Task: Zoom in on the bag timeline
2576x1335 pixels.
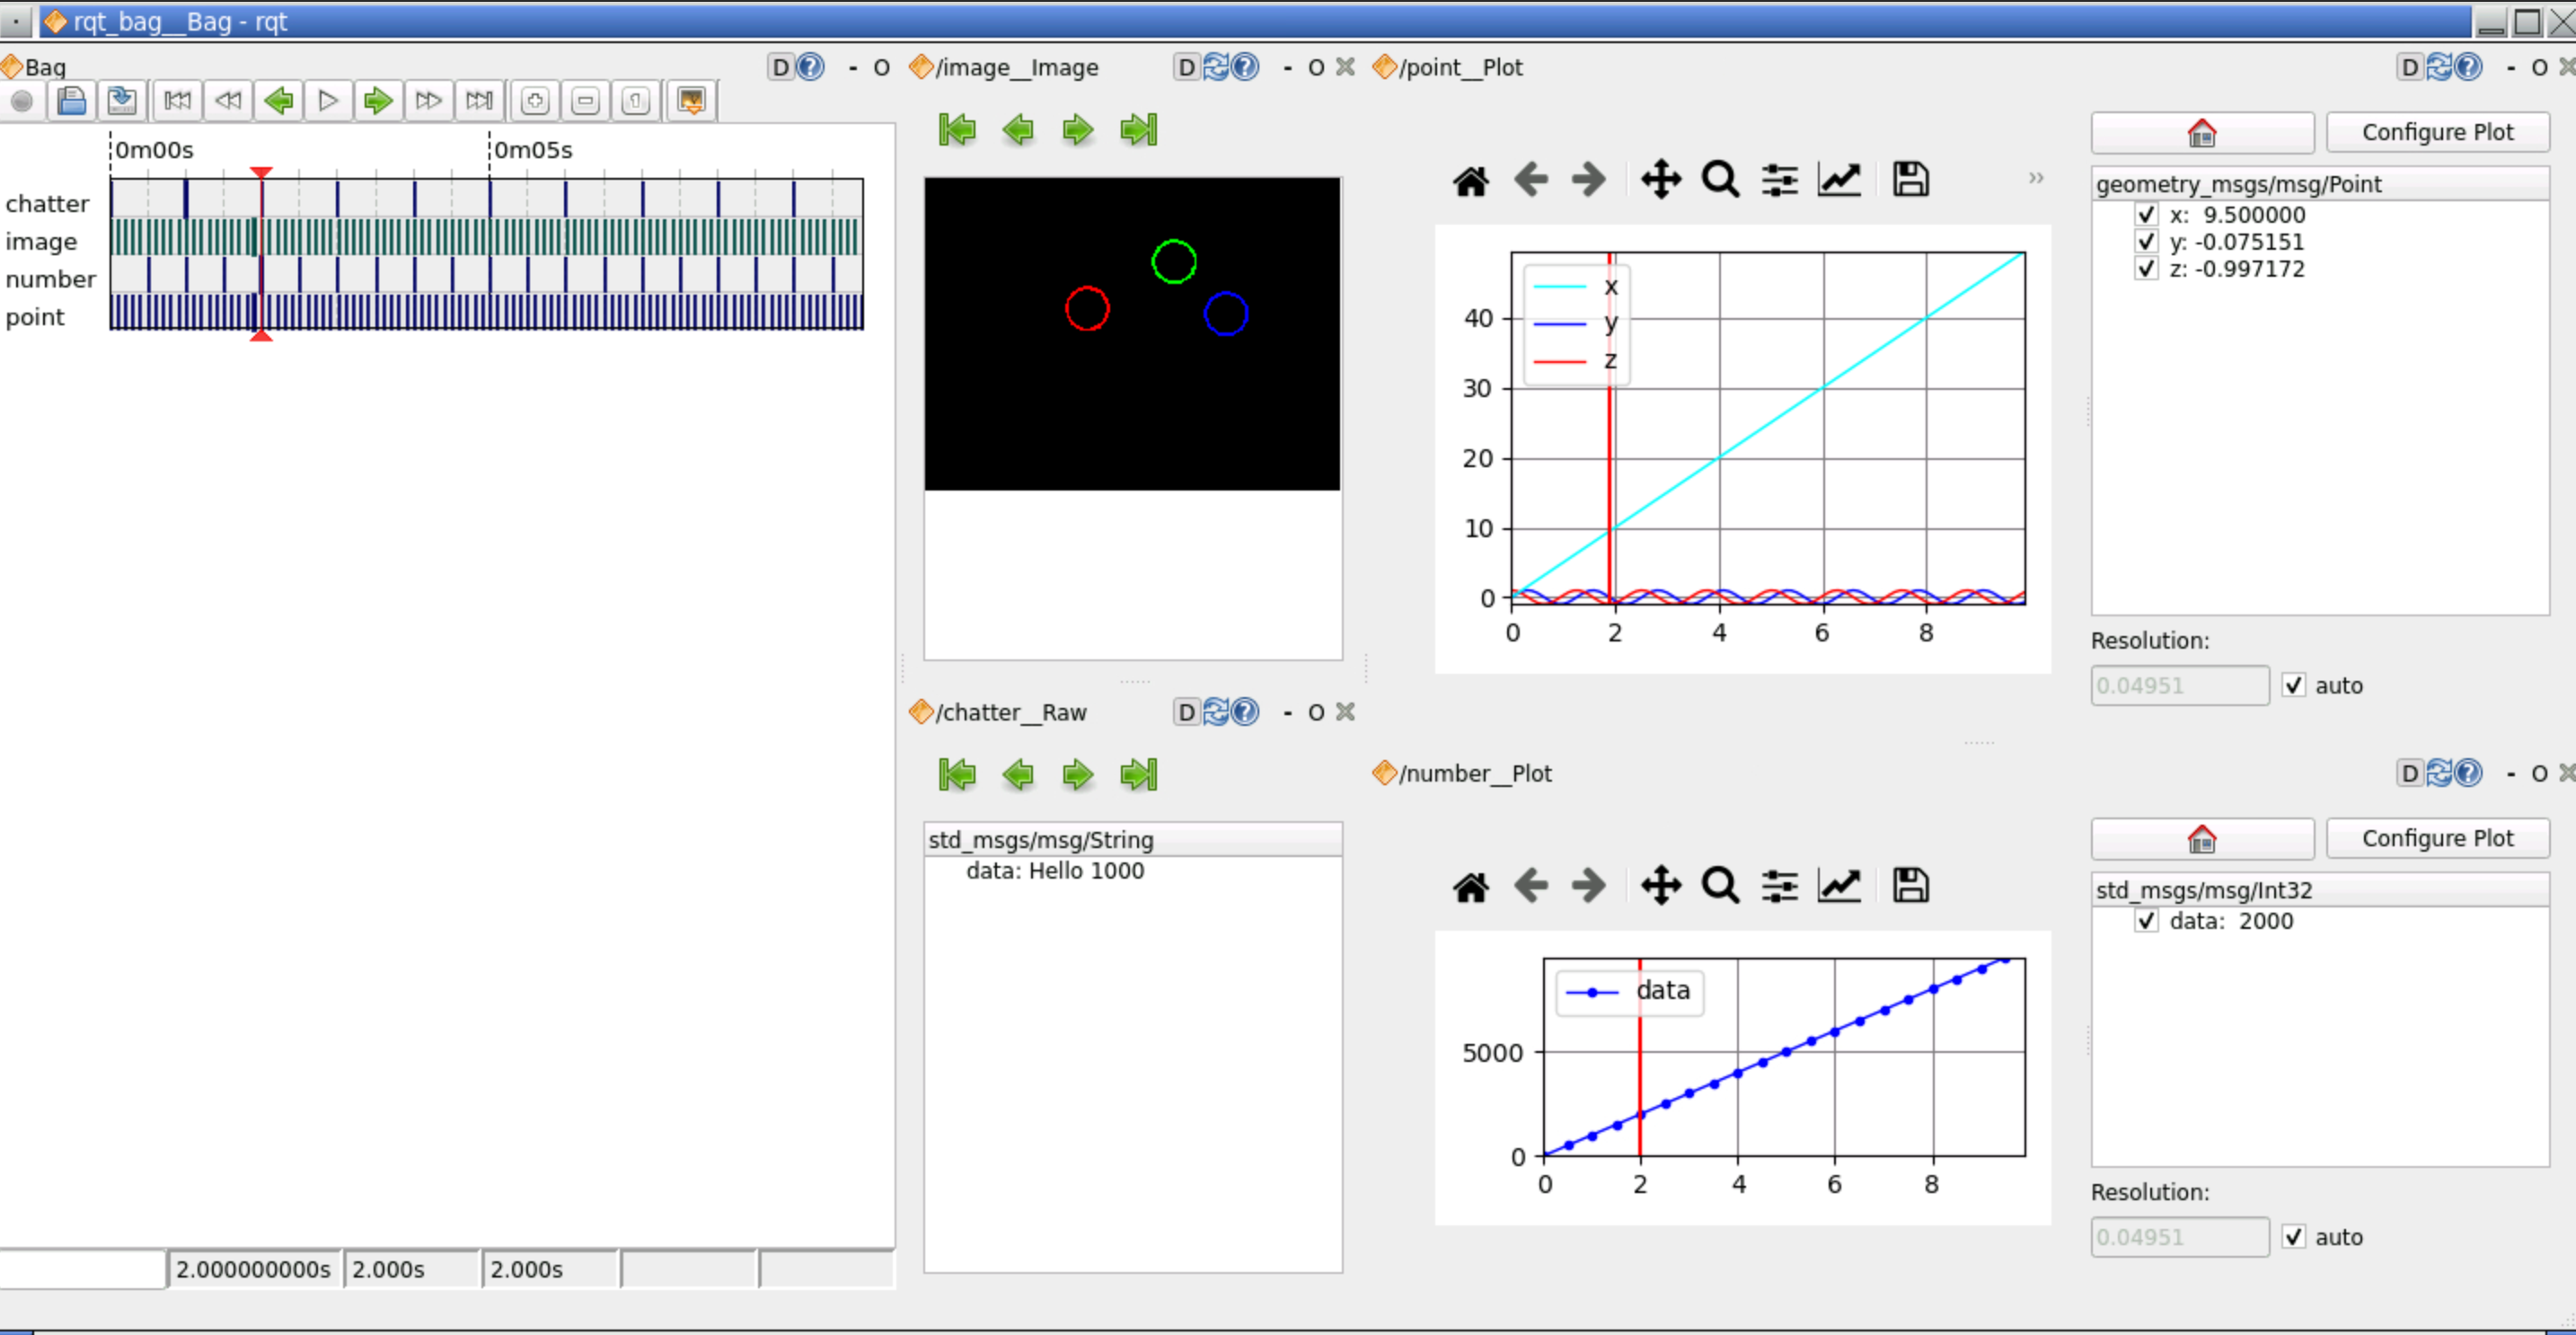Action: [x=535, y=101]
